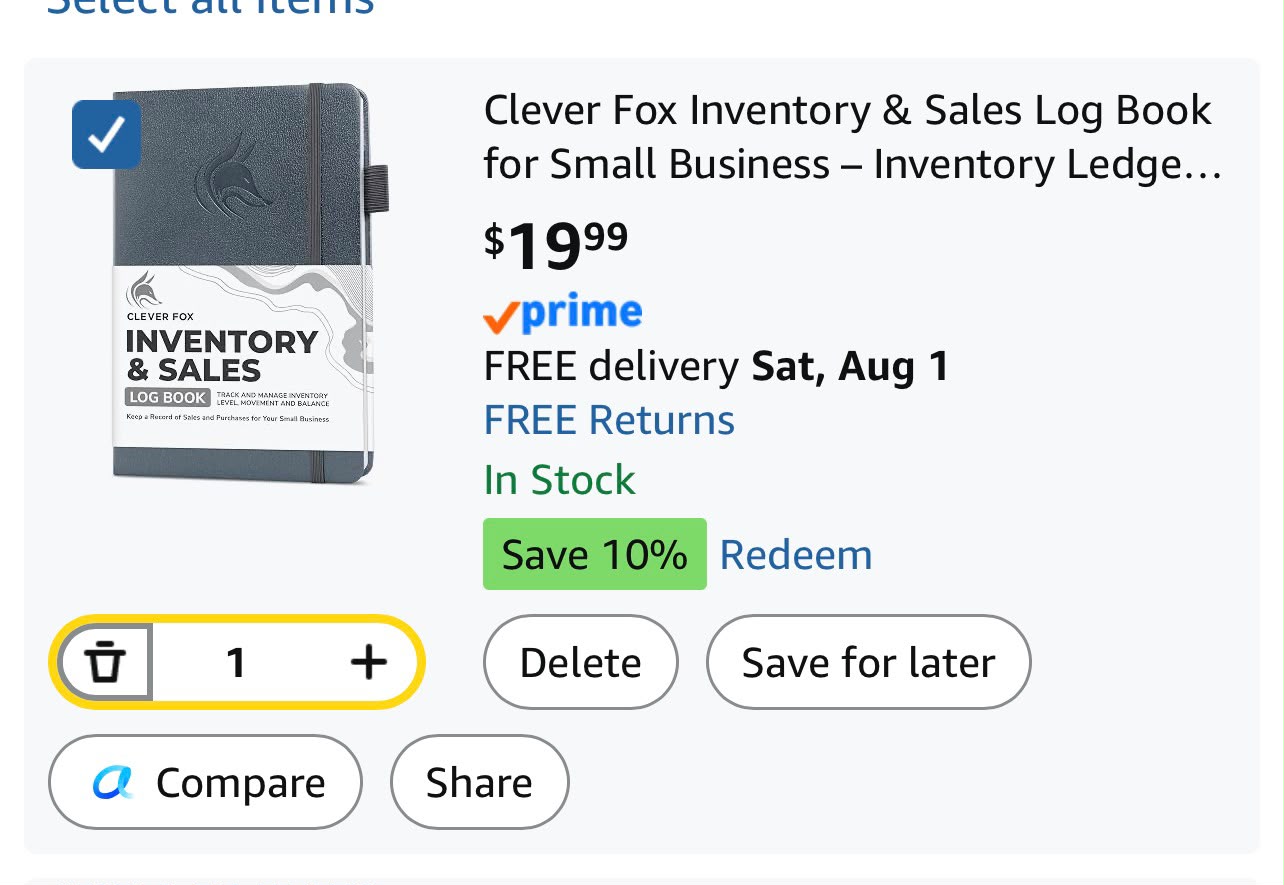Click the FREE delivery Sat, Aug 1 text
This screenshot has height=885, width=1284.
[x=716, y=366]
